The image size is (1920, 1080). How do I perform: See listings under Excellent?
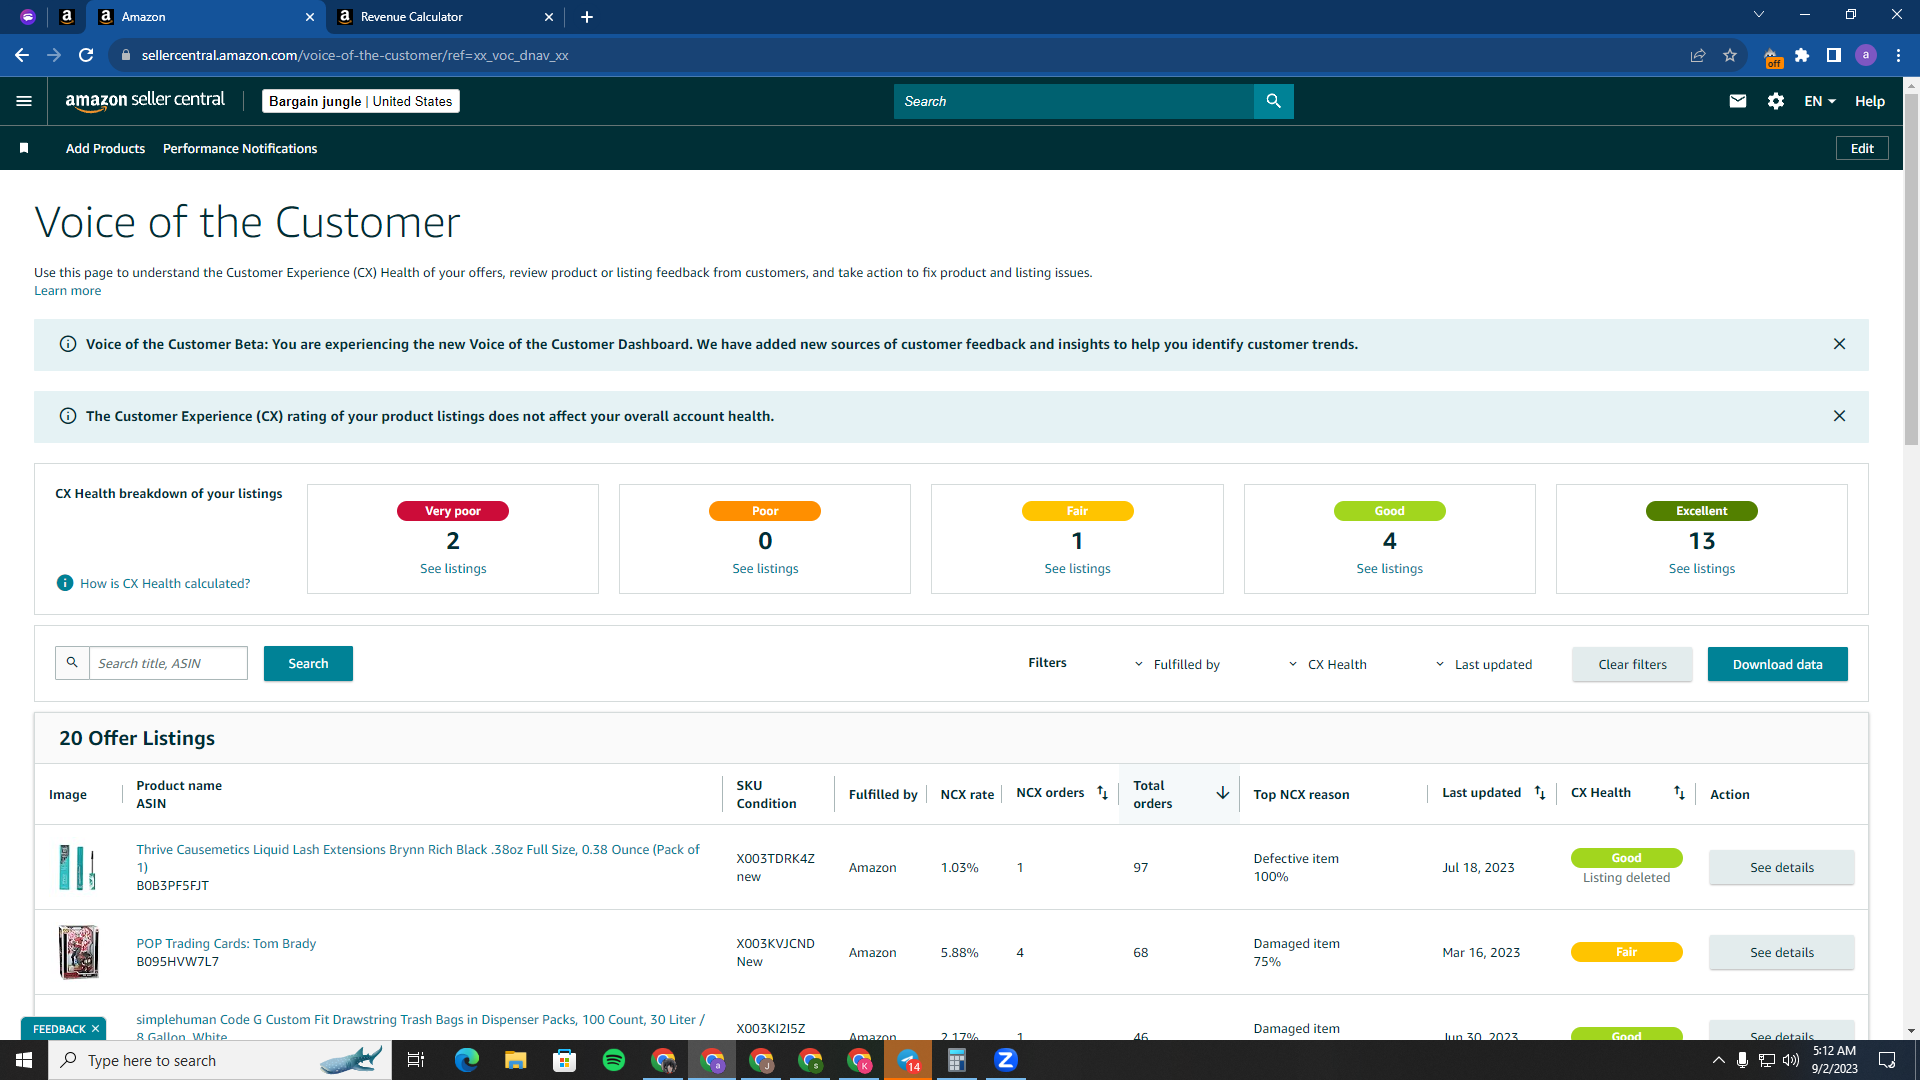point(1701,568)
